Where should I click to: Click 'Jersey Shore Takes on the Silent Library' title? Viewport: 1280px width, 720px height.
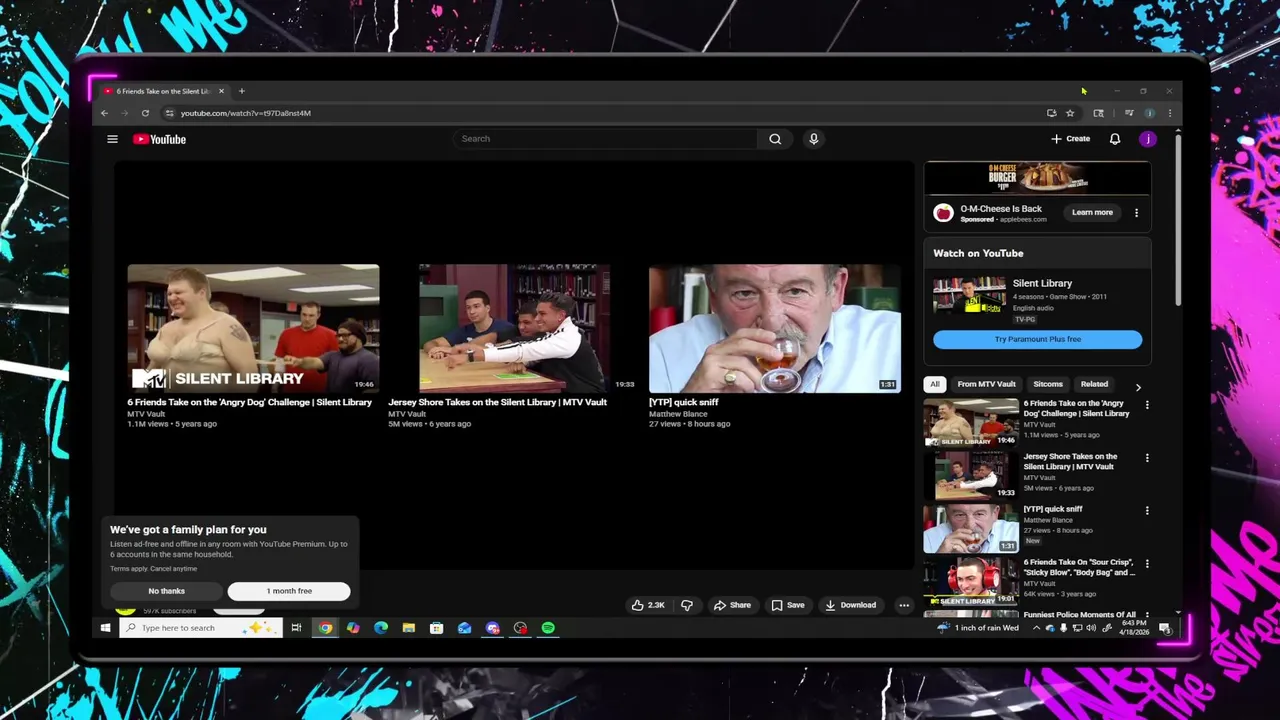[497, 402]
